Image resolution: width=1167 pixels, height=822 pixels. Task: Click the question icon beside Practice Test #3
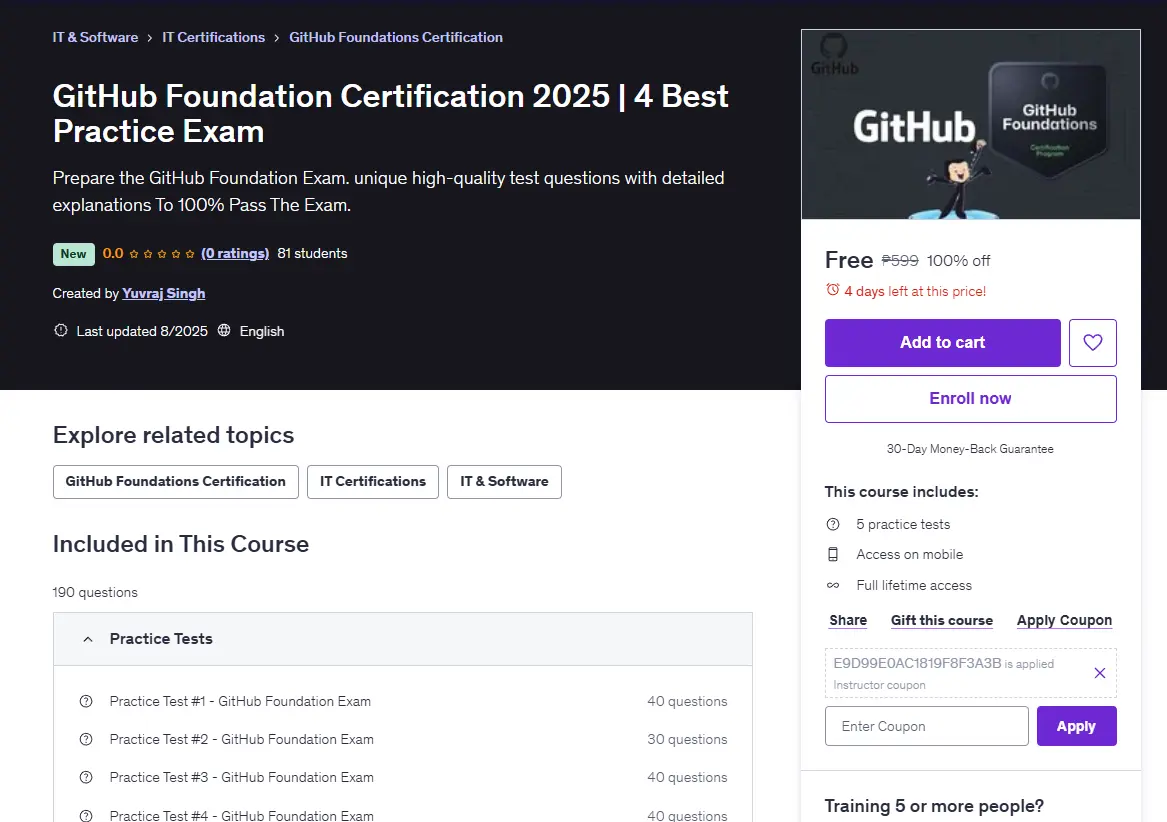pyautogui.click(x=86, y=777)
